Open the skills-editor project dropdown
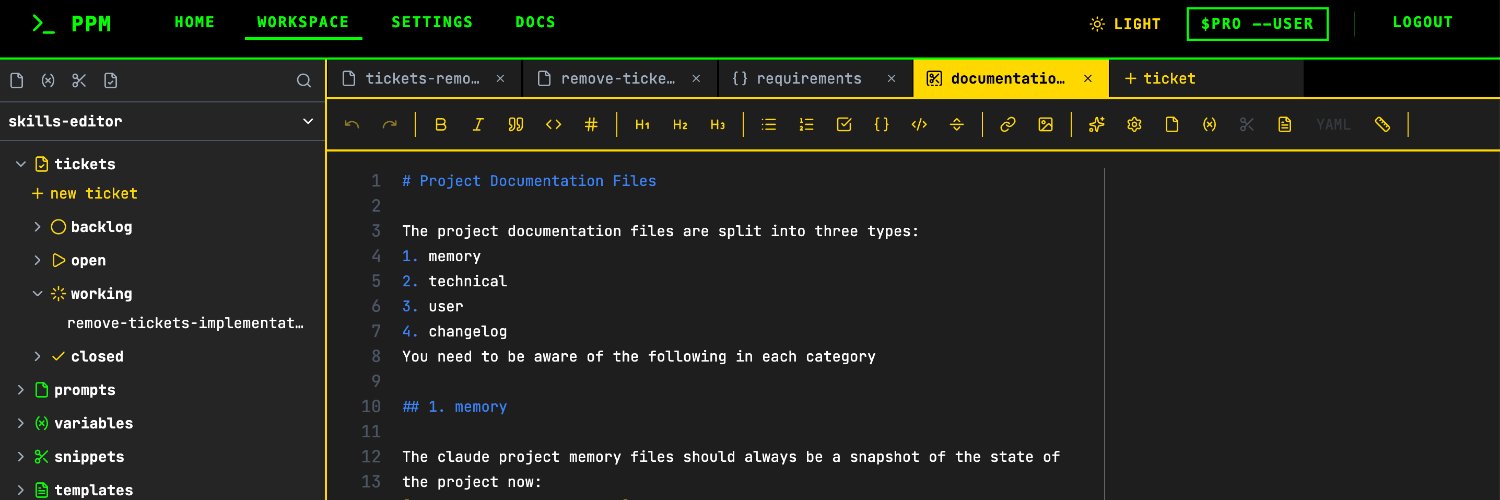Image resolution: width=1500 pixels, height=500 pixels. coord(162,122)
